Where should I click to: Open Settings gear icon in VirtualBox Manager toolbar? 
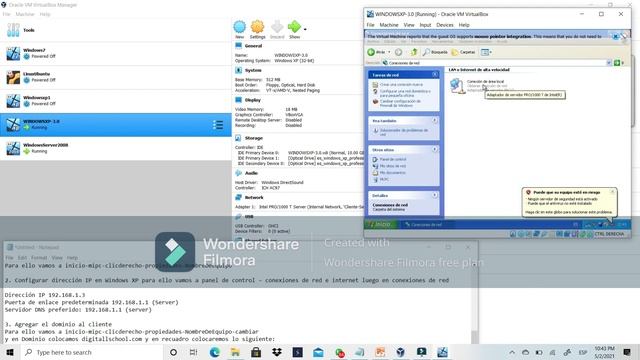(x=258, y=27)
